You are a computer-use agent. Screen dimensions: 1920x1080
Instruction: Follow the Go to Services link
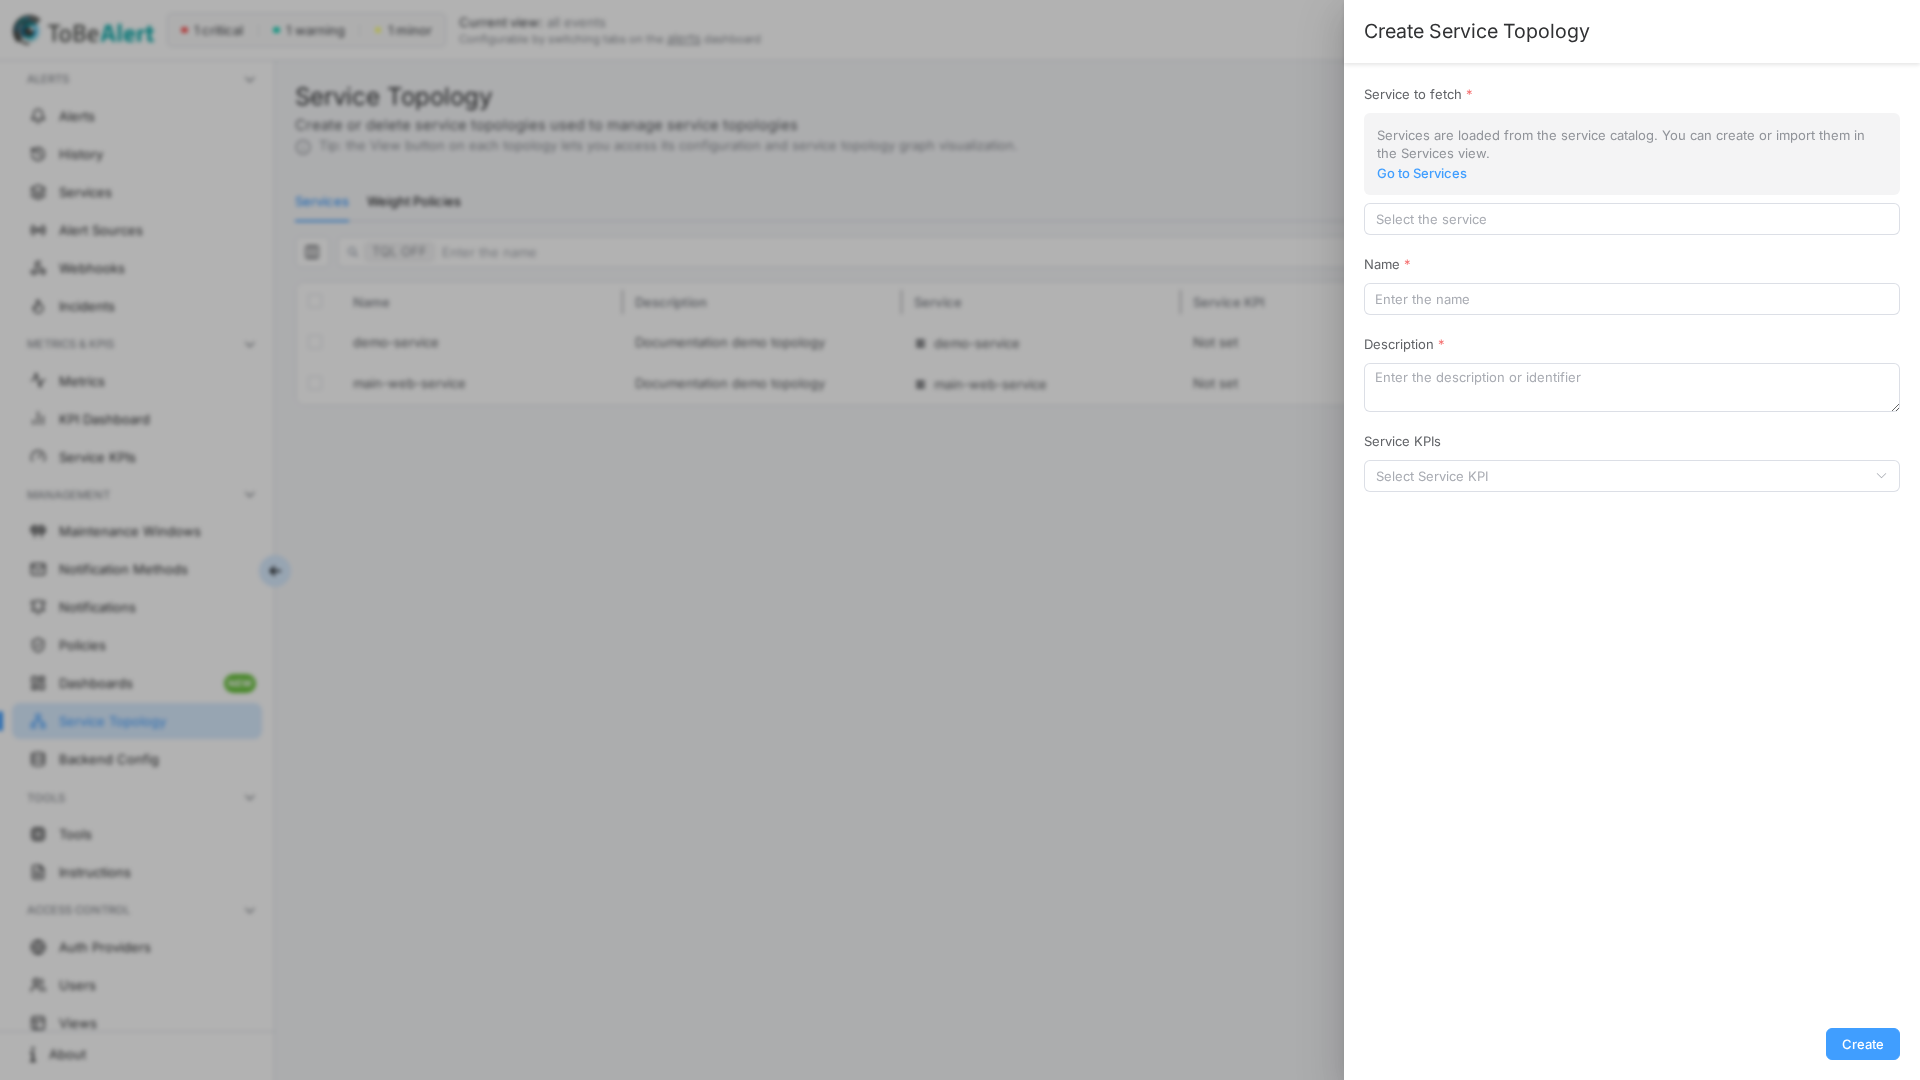point(1421,173)
